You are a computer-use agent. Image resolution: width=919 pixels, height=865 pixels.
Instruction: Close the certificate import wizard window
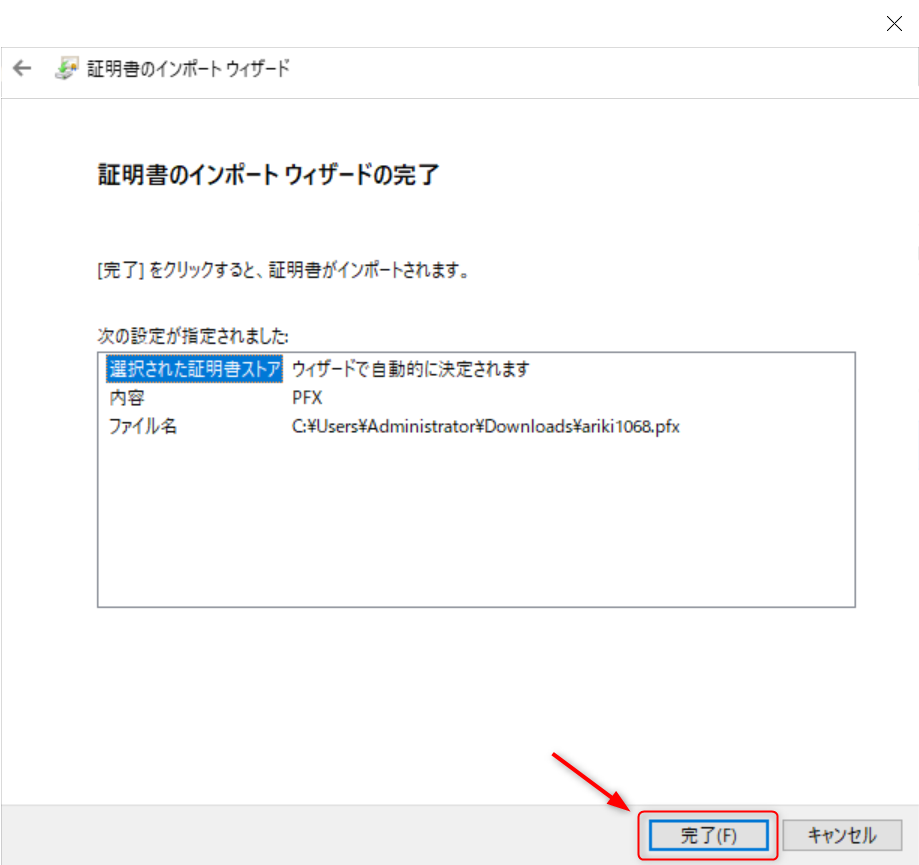click(x=894, y=24)
